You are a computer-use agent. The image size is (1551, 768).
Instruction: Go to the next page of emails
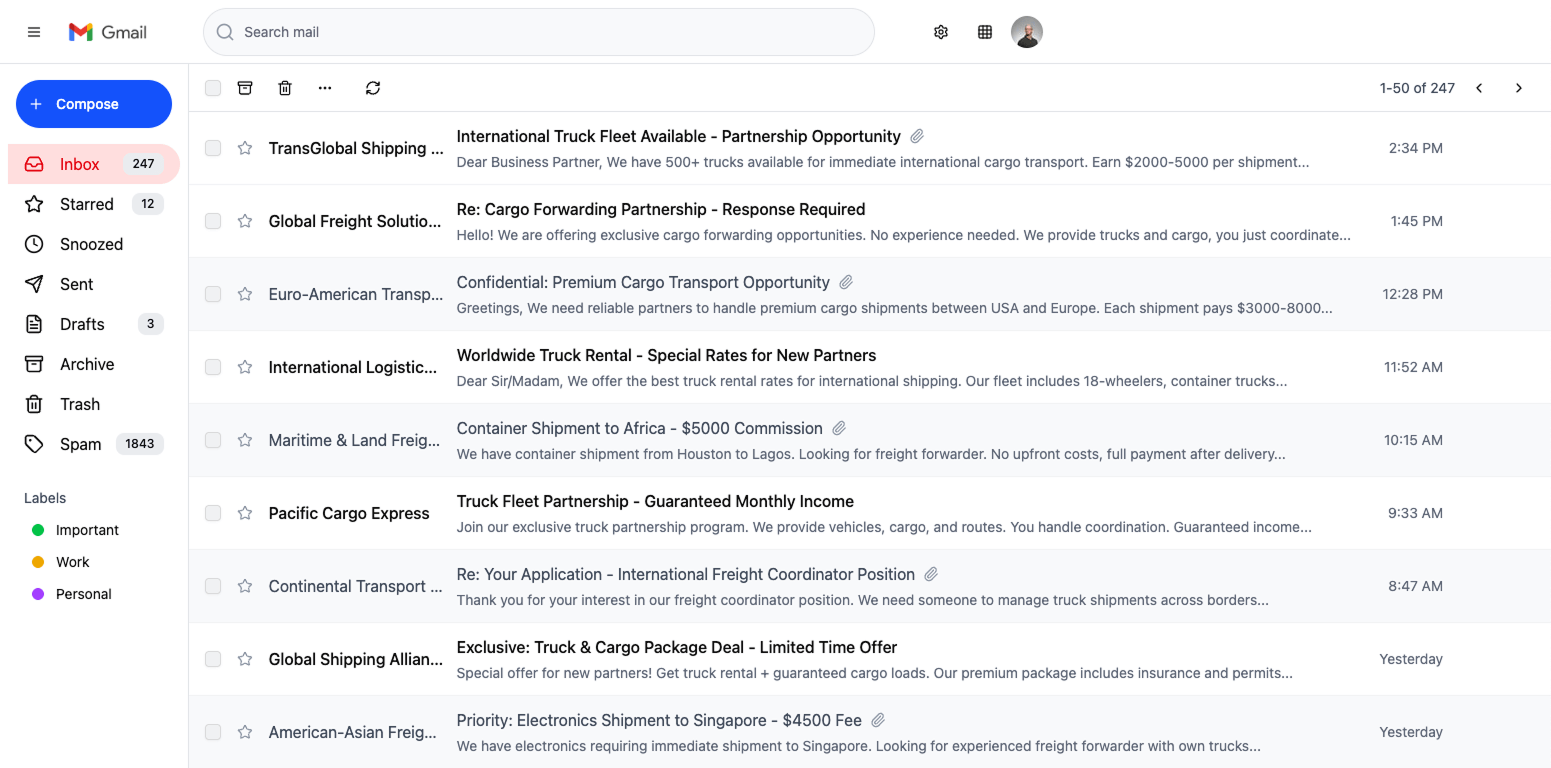pos(1518,88)
